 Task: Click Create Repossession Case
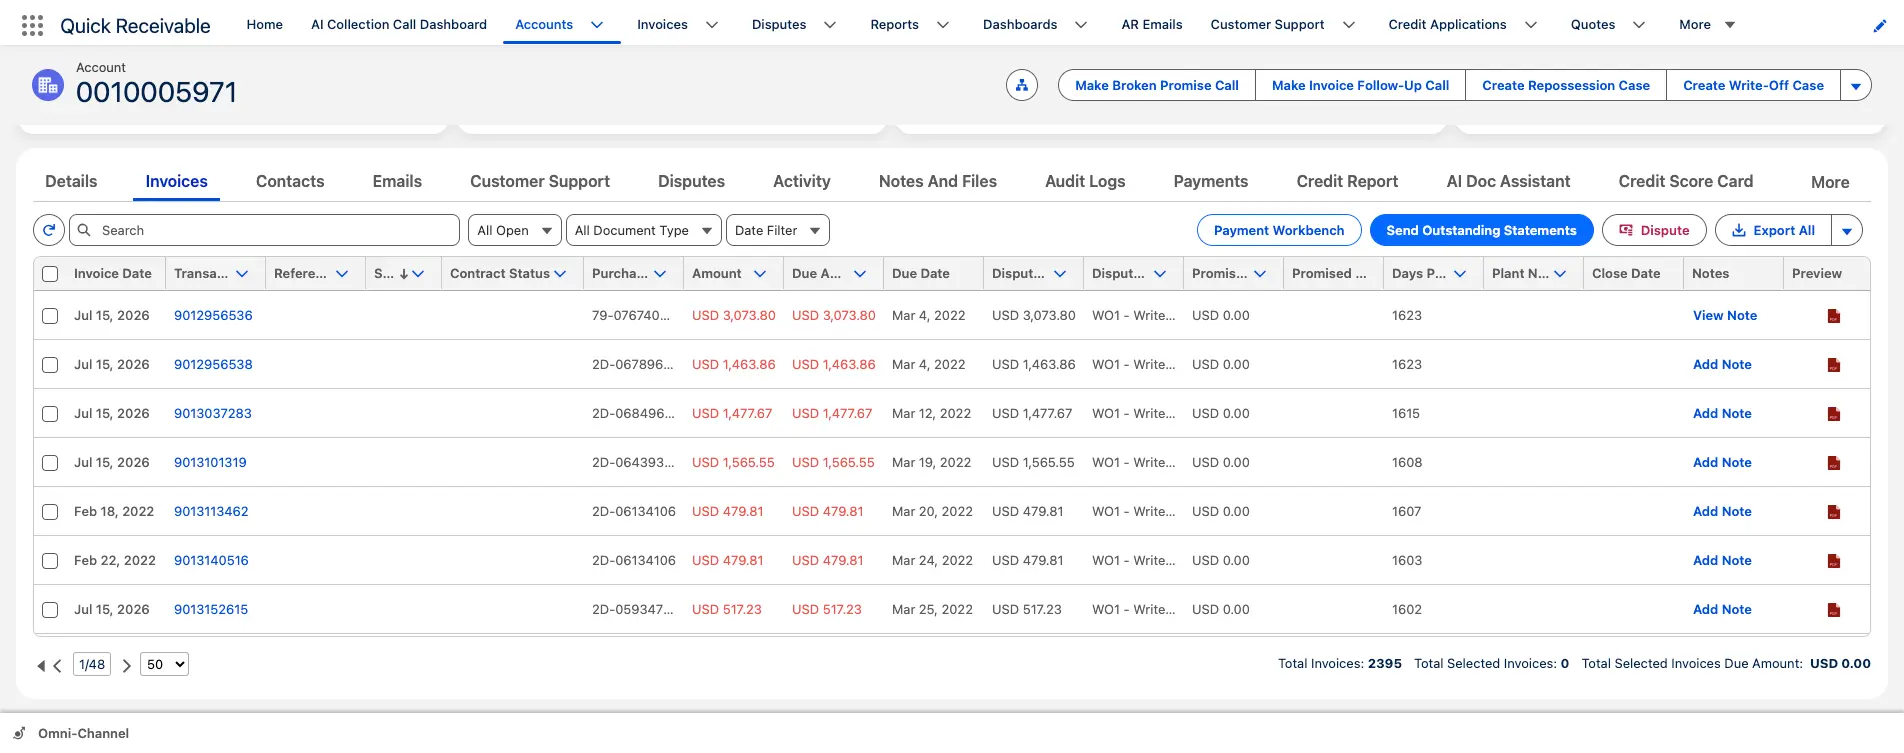pyautogui.click(x=1566, y=86)
